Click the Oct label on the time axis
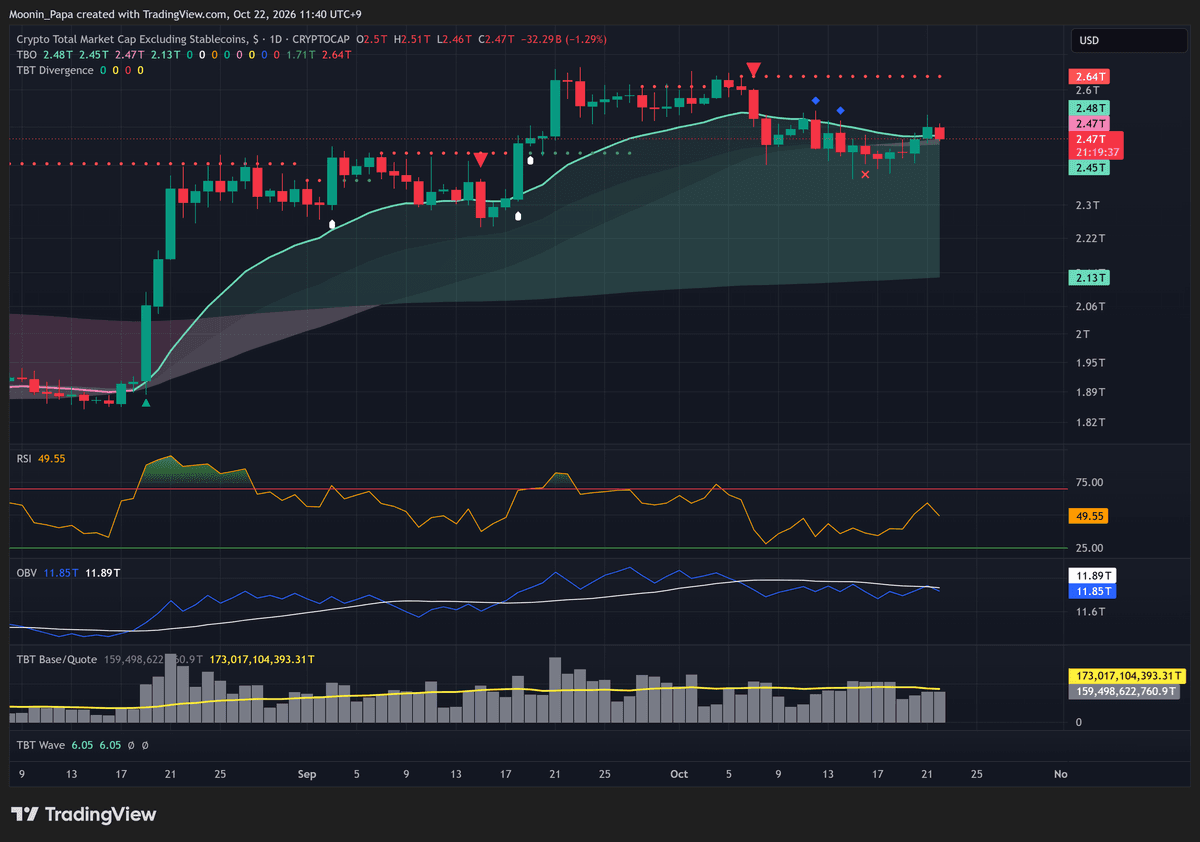 click(x=680, y=774)
